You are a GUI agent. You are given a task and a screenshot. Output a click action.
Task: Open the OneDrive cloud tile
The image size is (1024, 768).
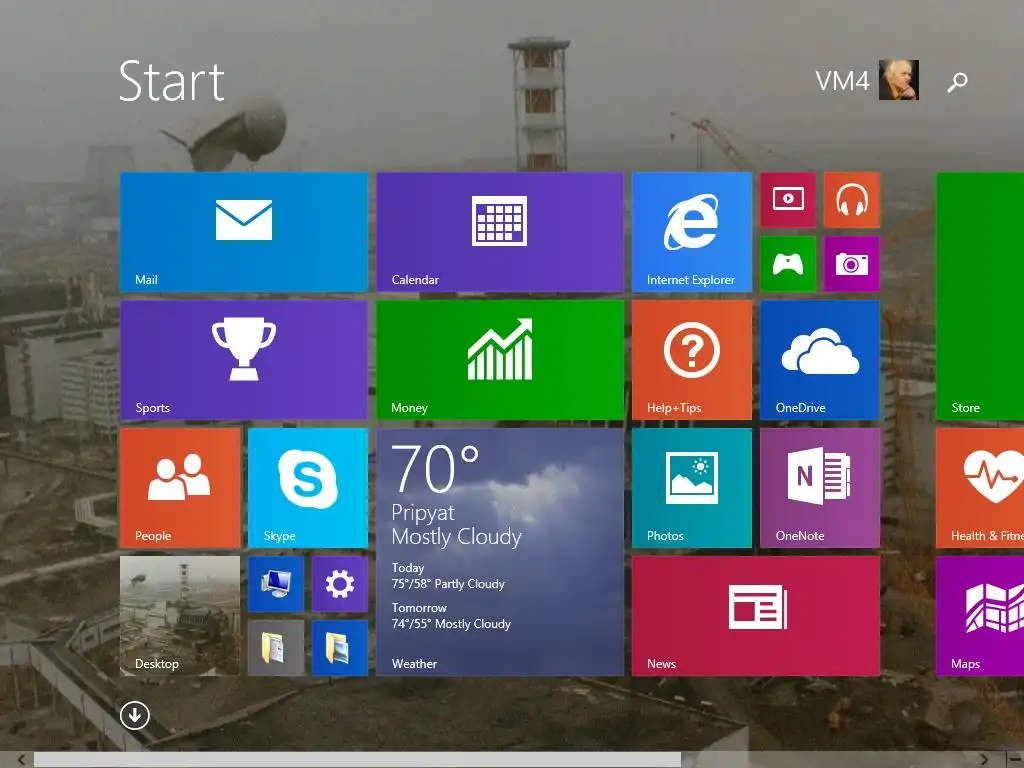[x=820, y=360]
